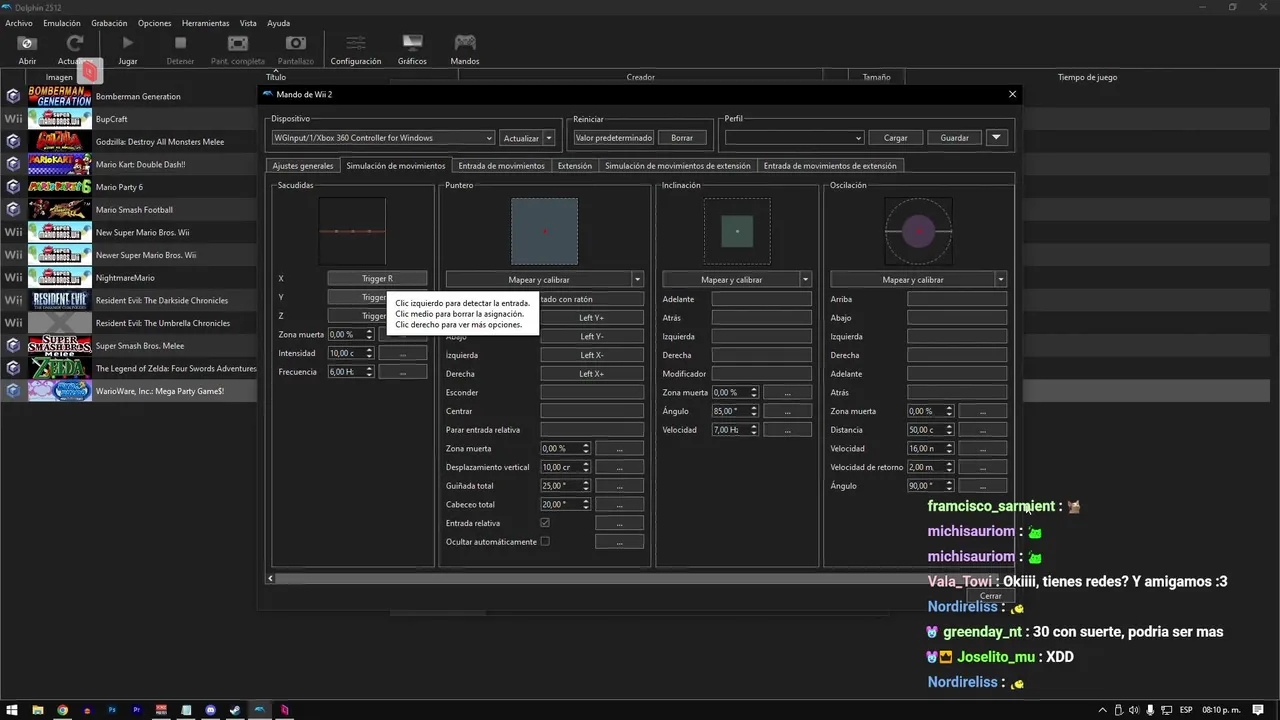Click the Valor predeterminado button

point(614,138)
